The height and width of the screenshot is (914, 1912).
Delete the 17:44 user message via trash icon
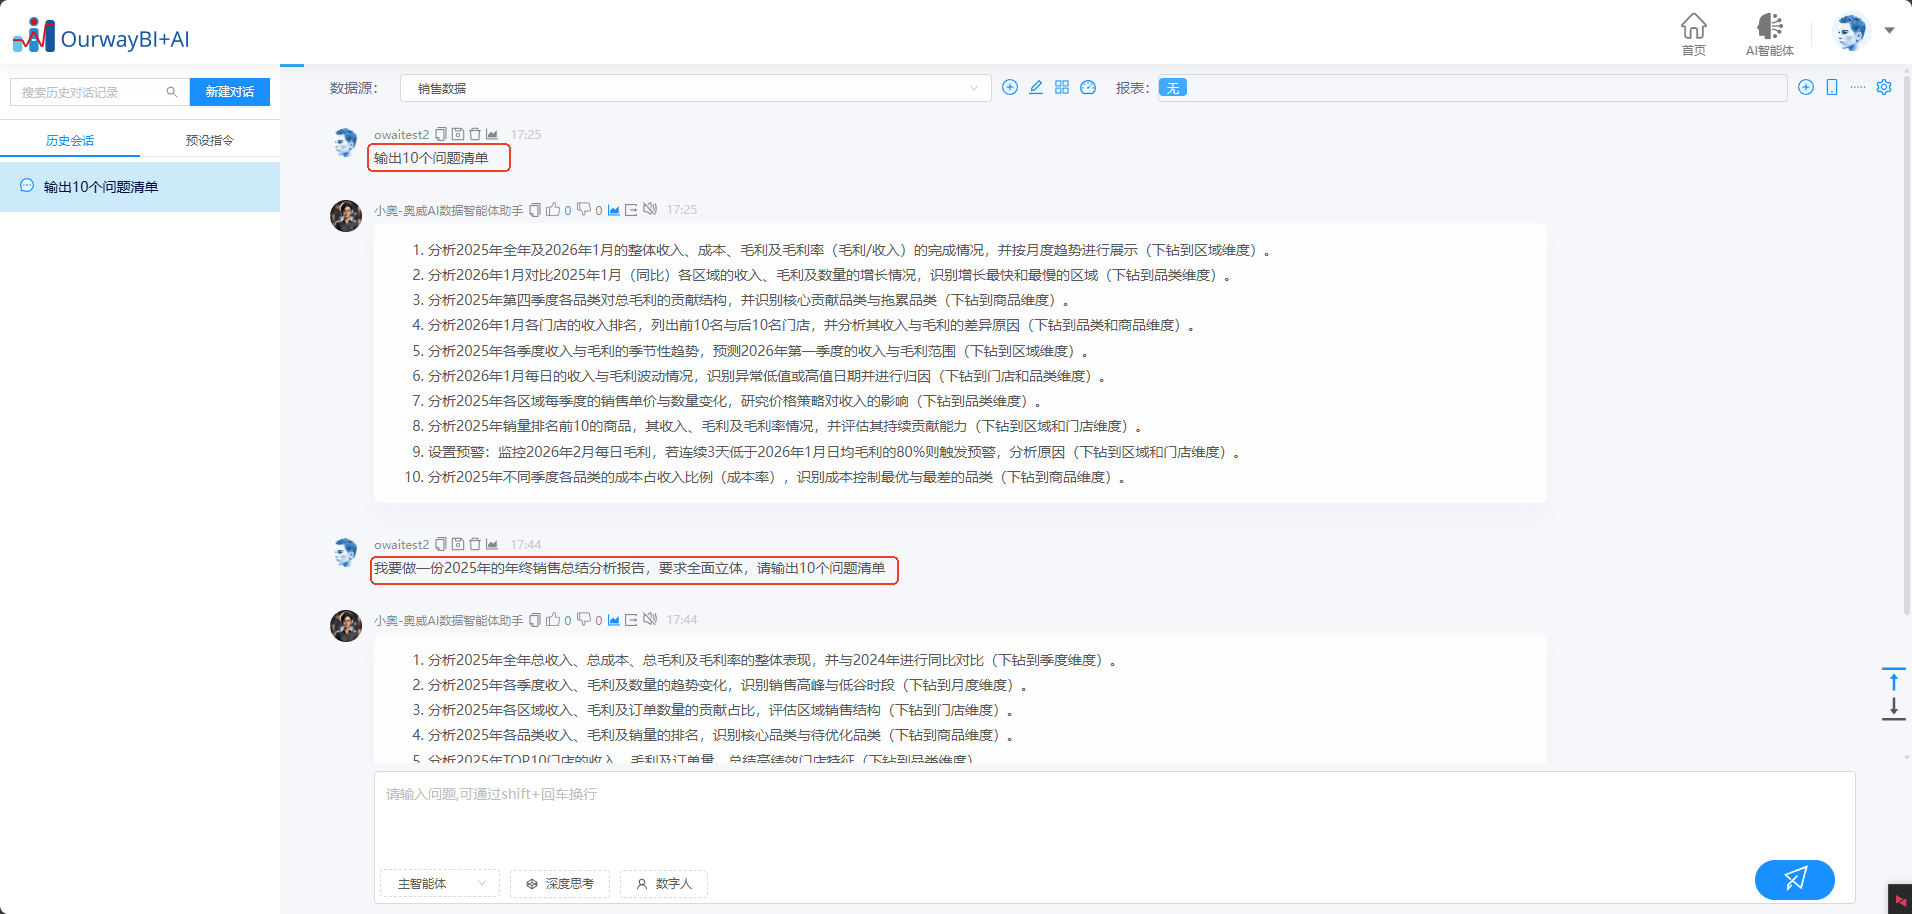(x=475, y=545)
